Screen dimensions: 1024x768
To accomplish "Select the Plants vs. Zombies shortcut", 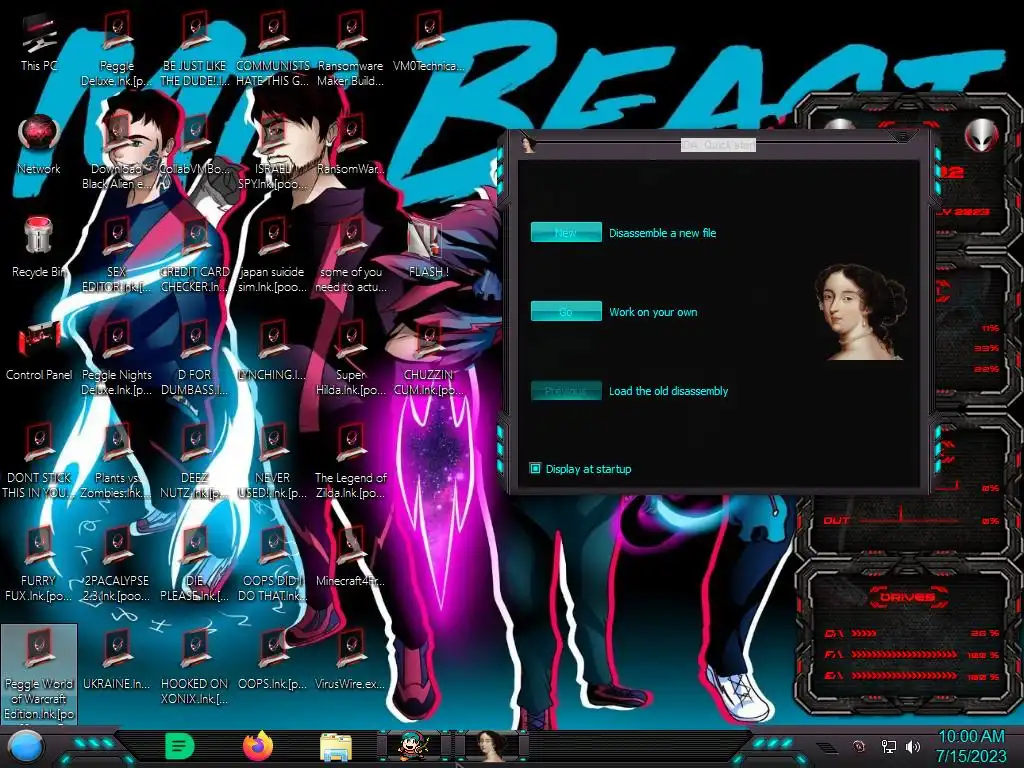I will coord(117,462).
